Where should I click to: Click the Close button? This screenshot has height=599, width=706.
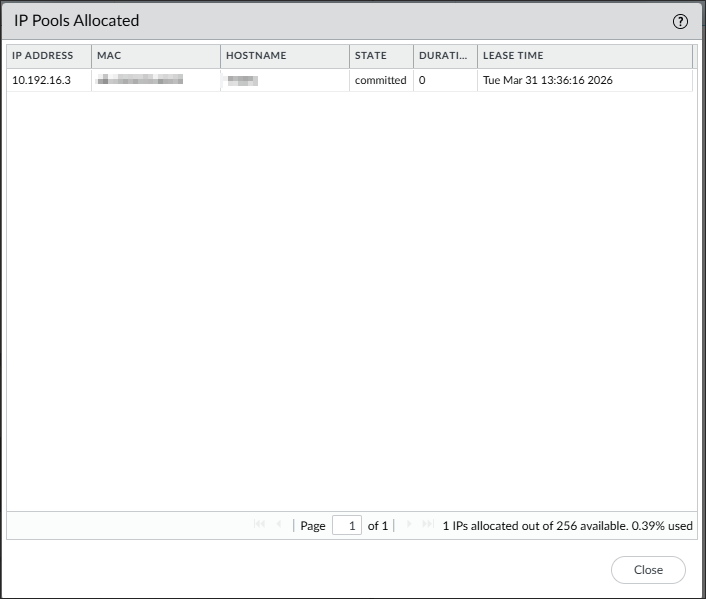648,570
